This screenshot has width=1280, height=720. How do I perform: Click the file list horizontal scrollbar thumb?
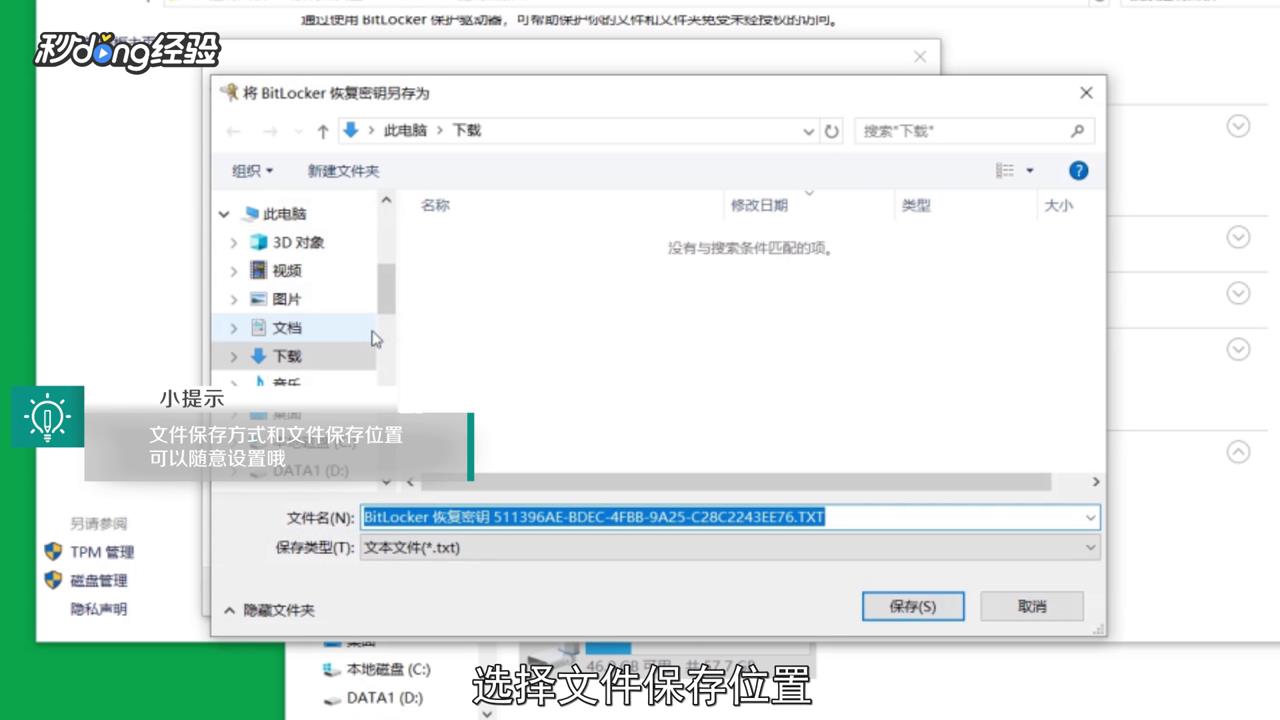click(735, 482)
